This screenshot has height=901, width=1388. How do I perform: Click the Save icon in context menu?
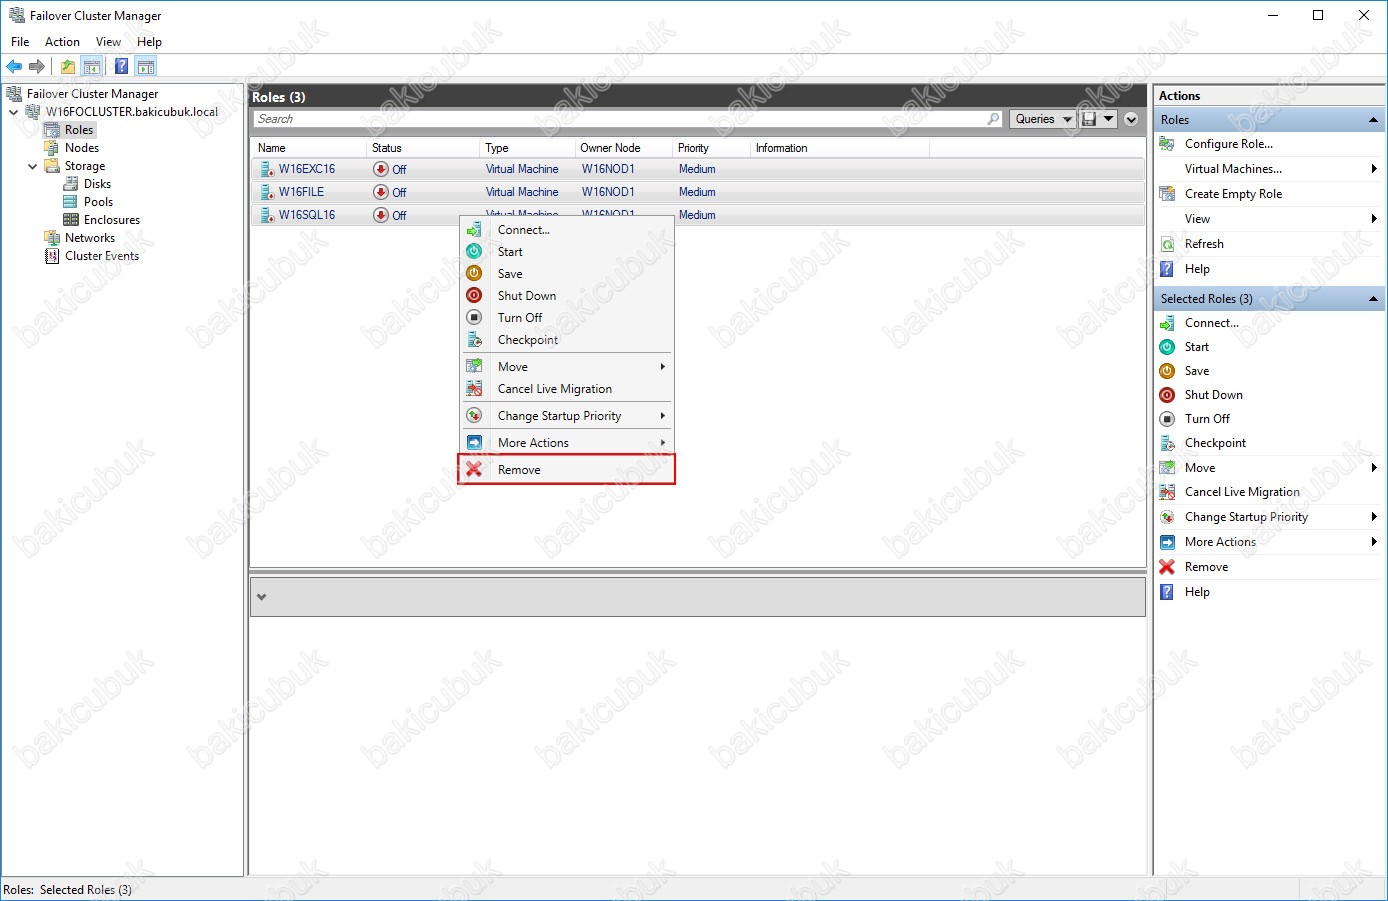475,274
